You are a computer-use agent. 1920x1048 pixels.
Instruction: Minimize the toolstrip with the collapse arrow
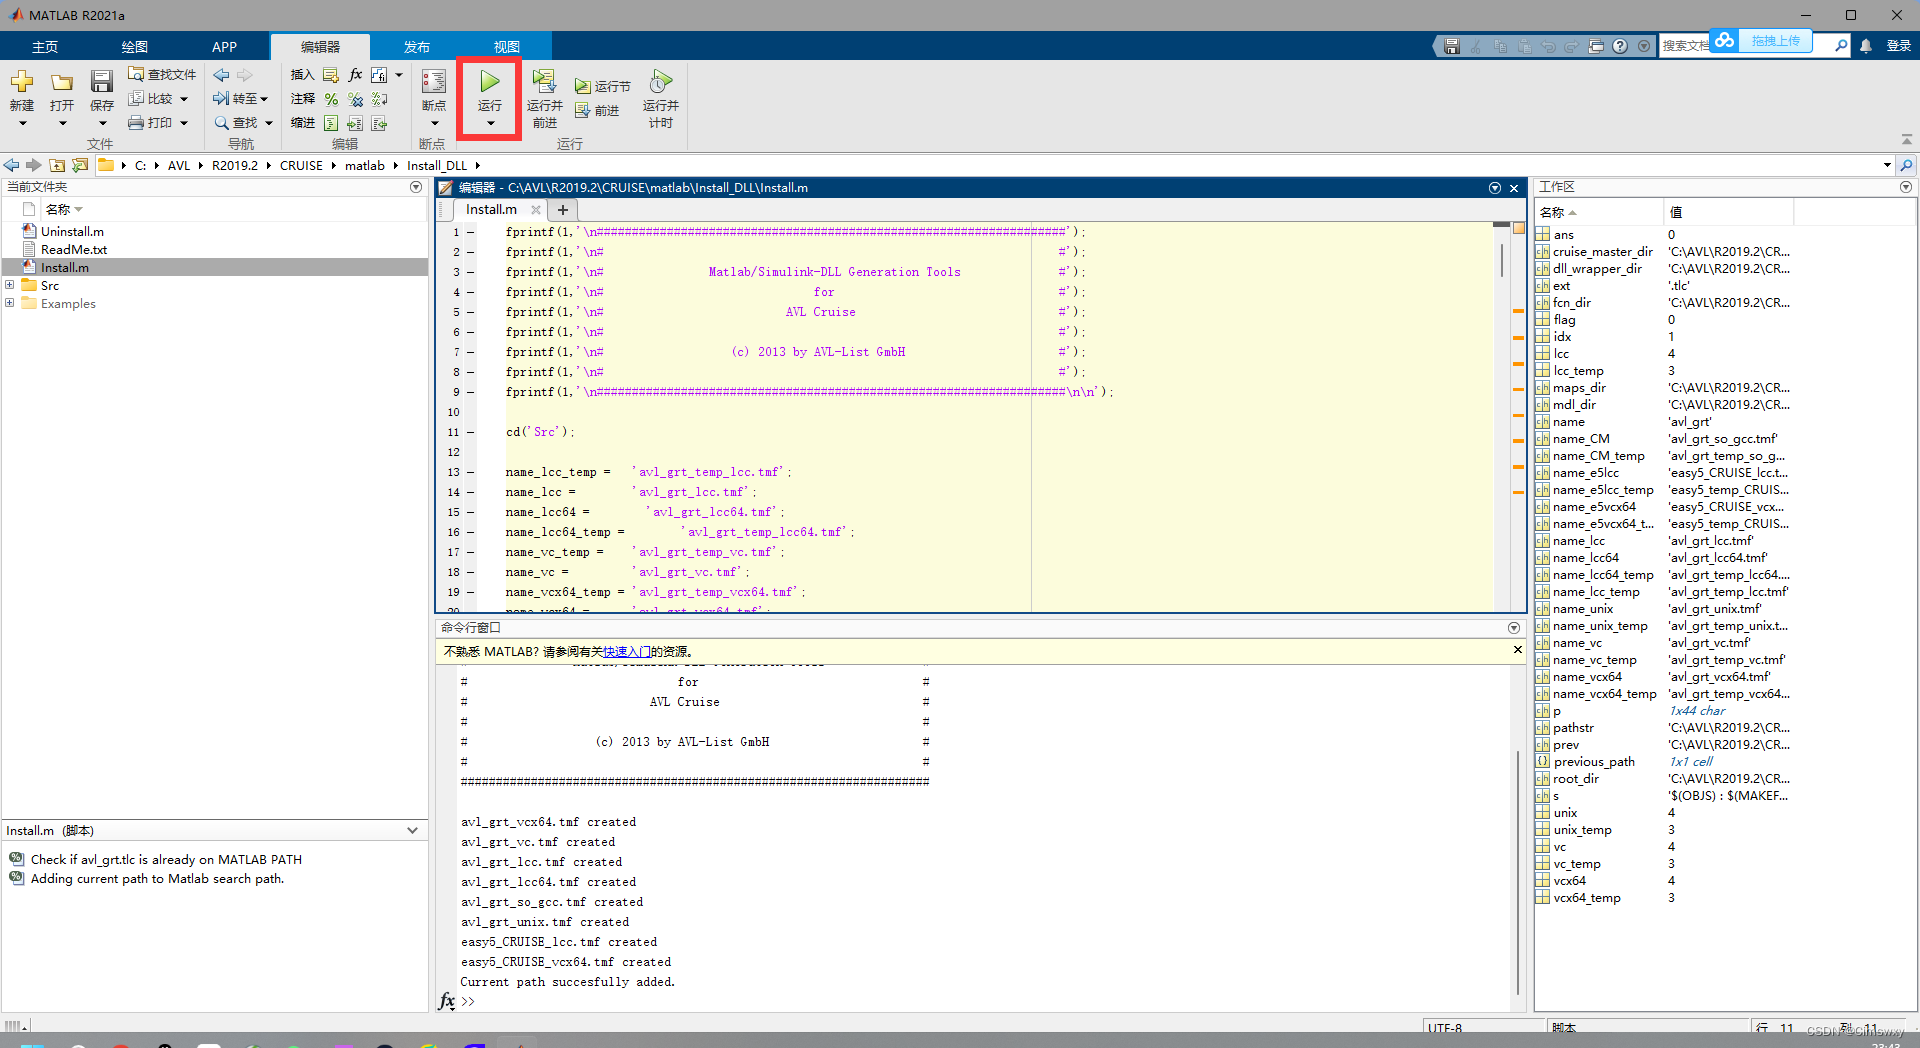[1906, 140]
